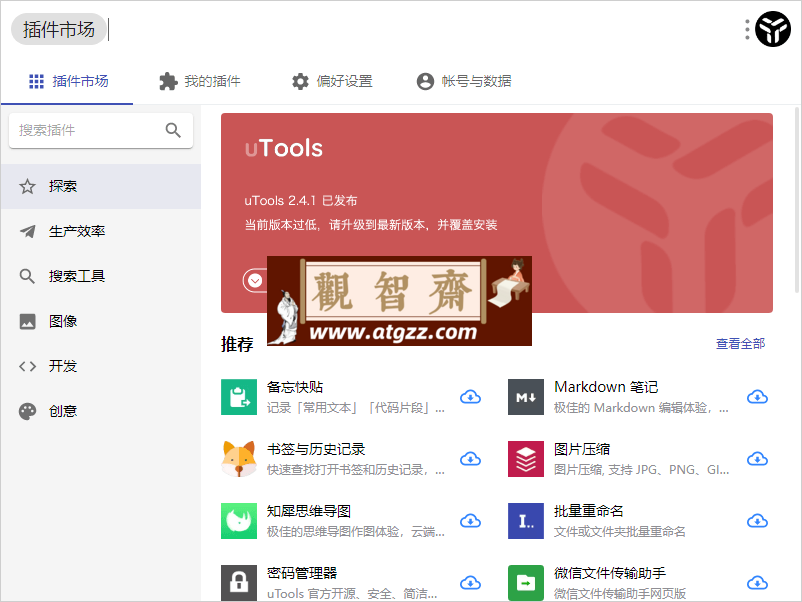Go to the 帐号与数据 tab

464,81
